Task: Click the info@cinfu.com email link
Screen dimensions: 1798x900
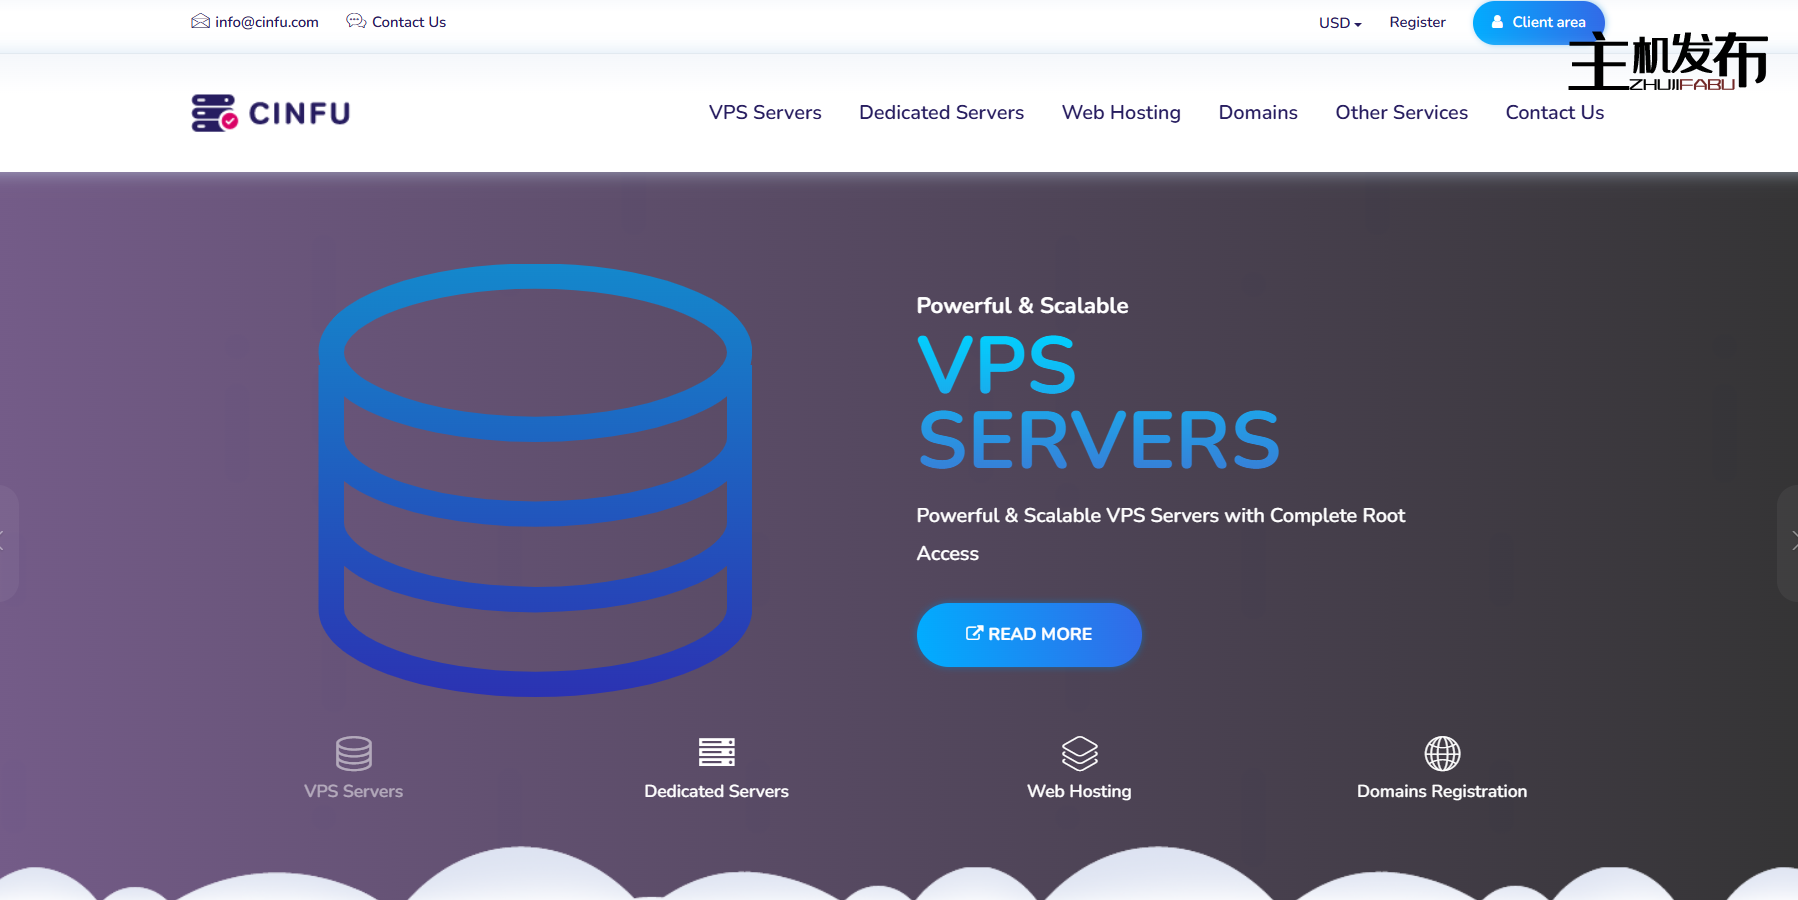Action: pos(267,22)
